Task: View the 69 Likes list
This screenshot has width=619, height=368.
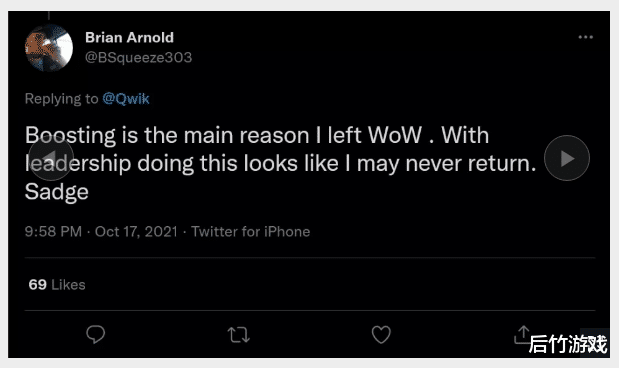Action: (57, 285)
